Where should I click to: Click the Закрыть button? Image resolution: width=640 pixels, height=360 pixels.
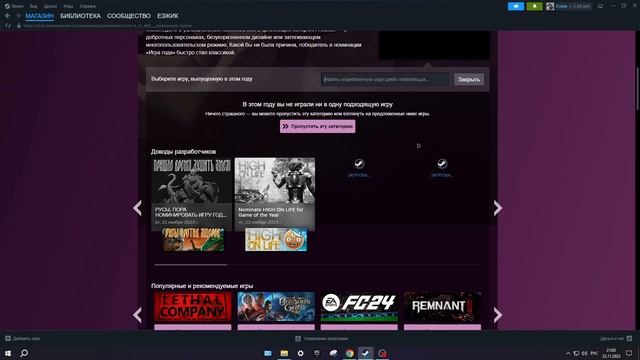[469, 79]
